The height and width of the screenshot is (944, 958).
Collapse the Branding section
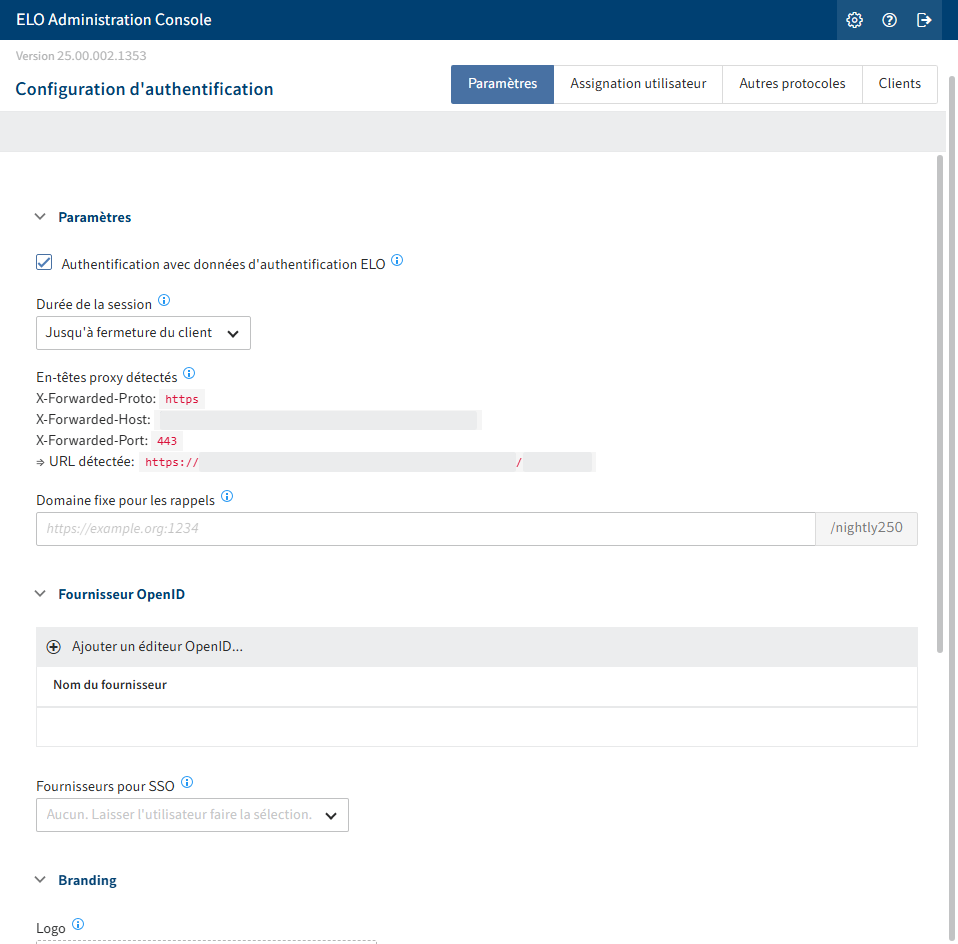click(40, 880)
